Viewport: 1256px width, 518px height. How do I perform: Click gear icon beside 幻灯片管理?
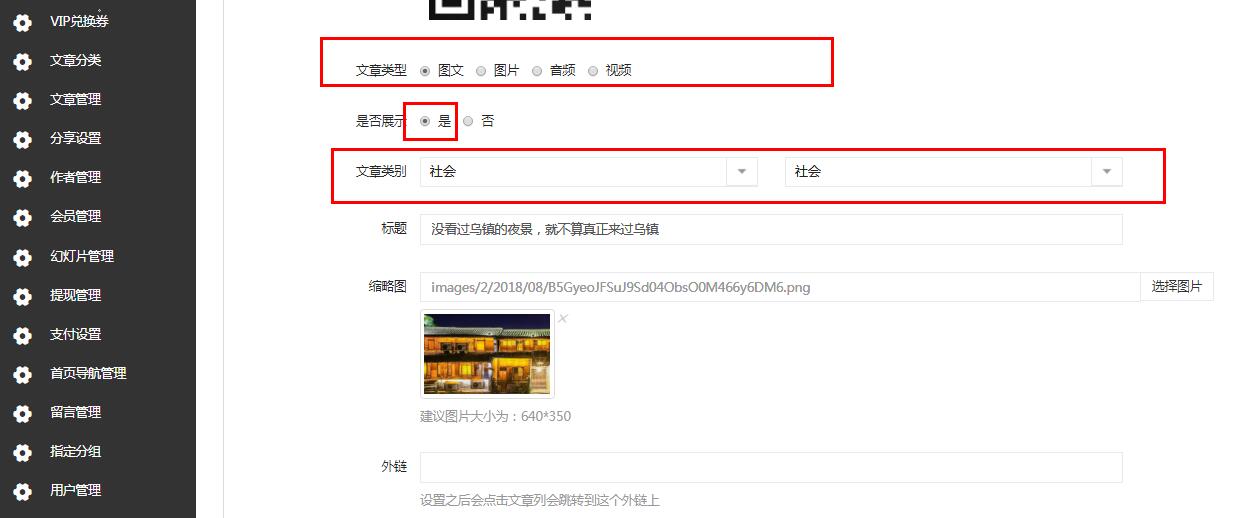(x=22, y=257)
